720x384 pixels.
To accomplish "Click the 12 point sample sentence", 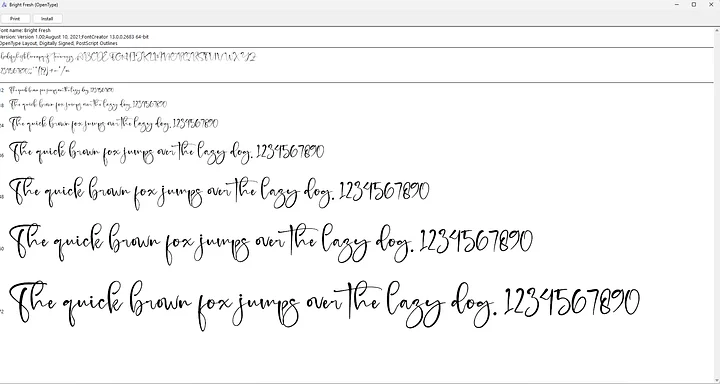I will point(62,90).
